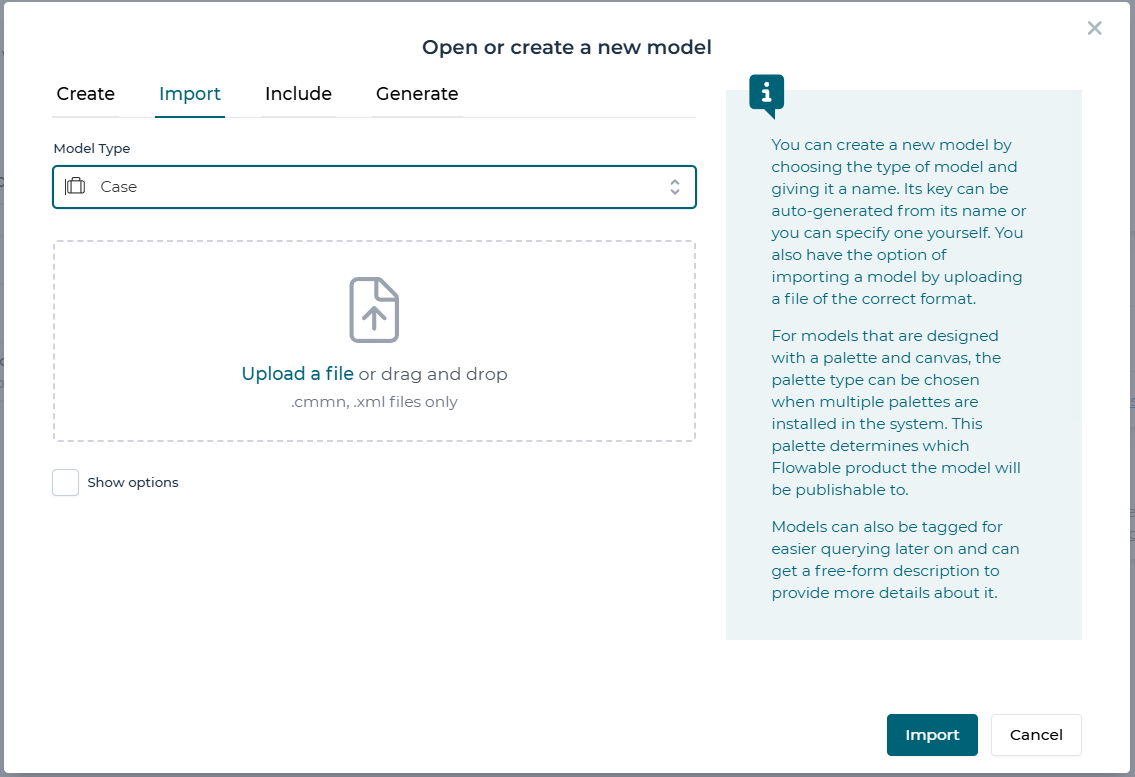Viewport: 1135px width, 777px height.
Task: Click the '.cmmn, .xml files only' hint text
Action: [x=374, y=402]
